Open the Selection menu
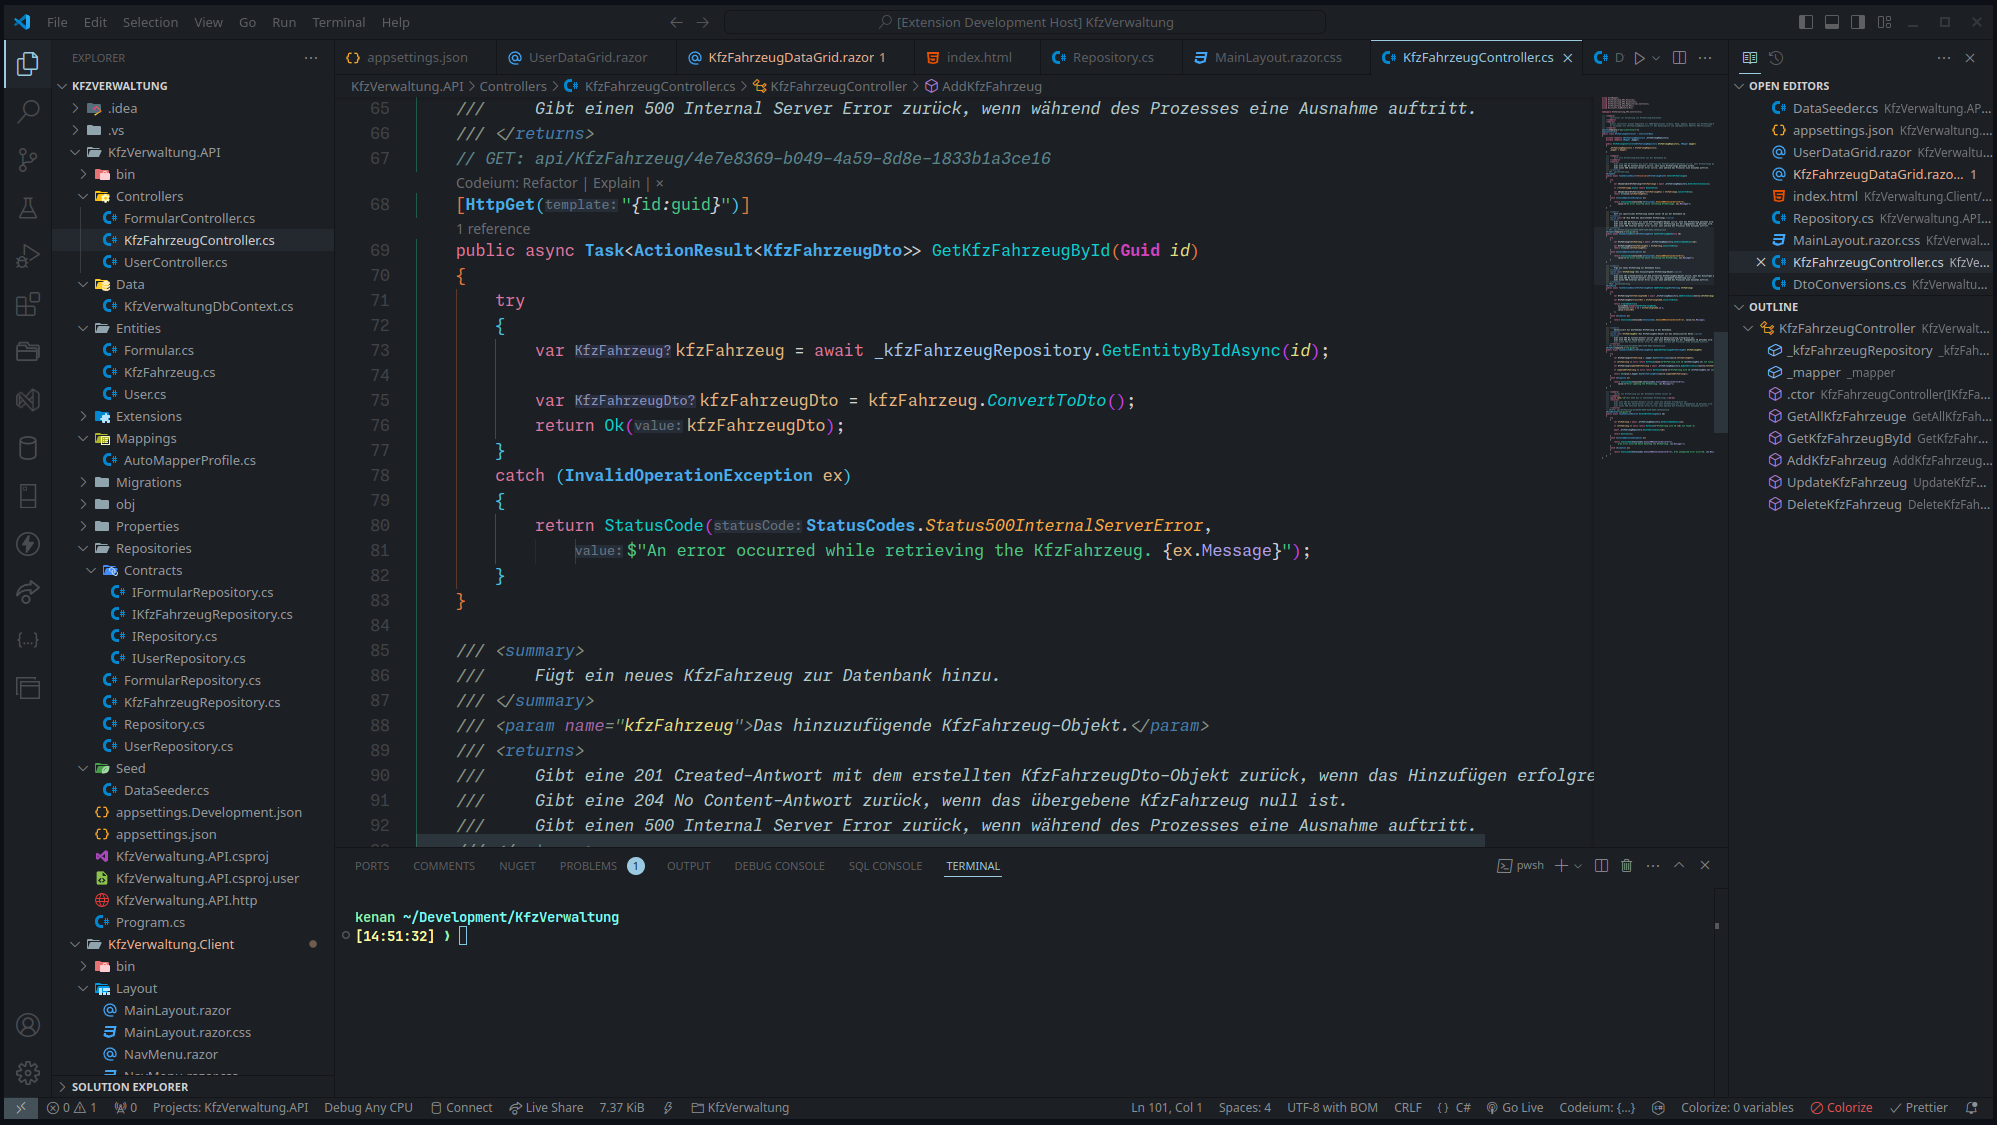 pyautogui.click(x=150, y=22)
